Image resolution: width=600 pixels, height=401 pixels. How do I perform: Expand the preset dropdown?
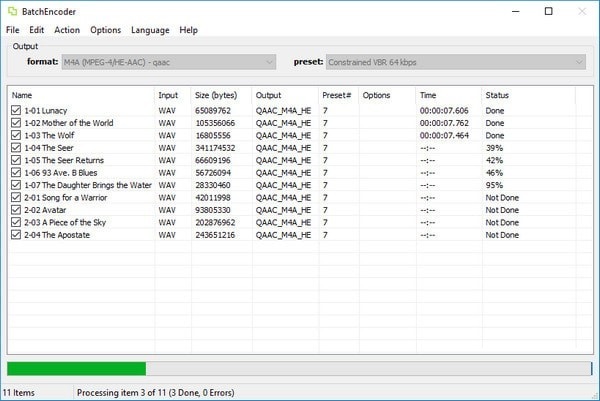455,62
